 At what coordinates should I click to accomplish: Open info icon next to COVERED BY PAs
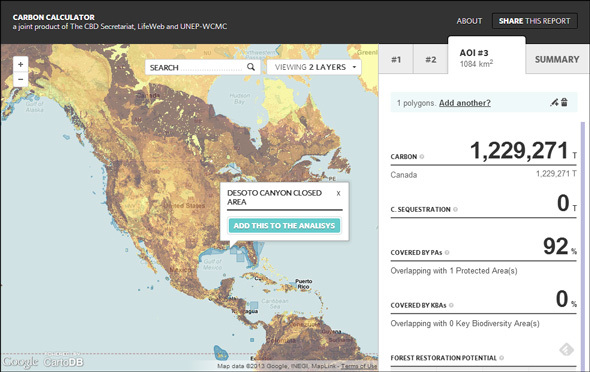[x=447, y=252]
